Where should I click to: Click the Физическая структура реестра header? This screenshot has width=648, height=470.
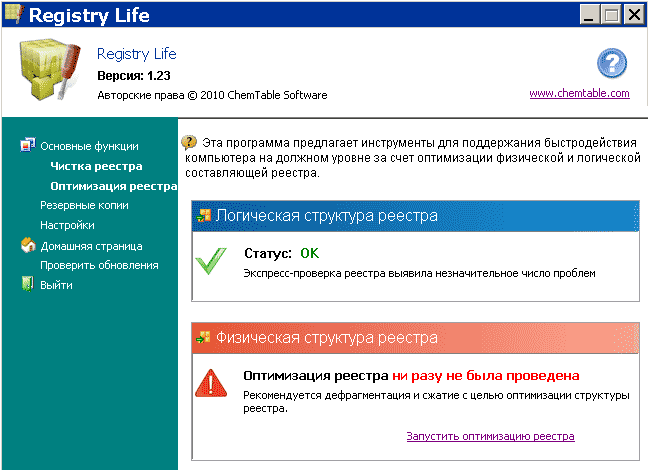pyautogui.click(x=415, y=338)
